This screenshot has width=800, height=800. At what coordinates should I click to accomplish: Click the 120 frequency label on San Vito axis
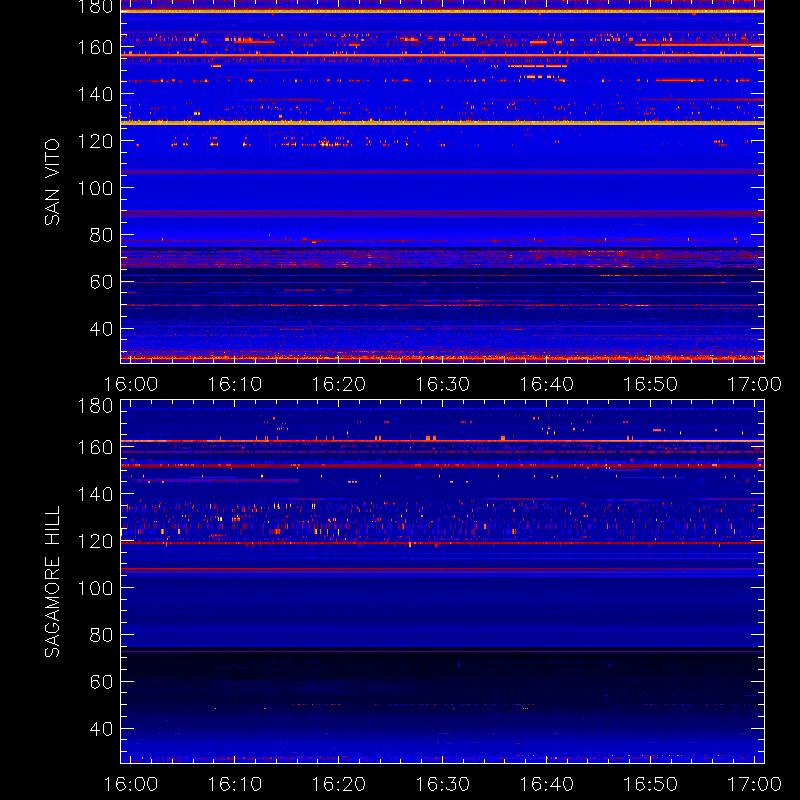(95, 141)
